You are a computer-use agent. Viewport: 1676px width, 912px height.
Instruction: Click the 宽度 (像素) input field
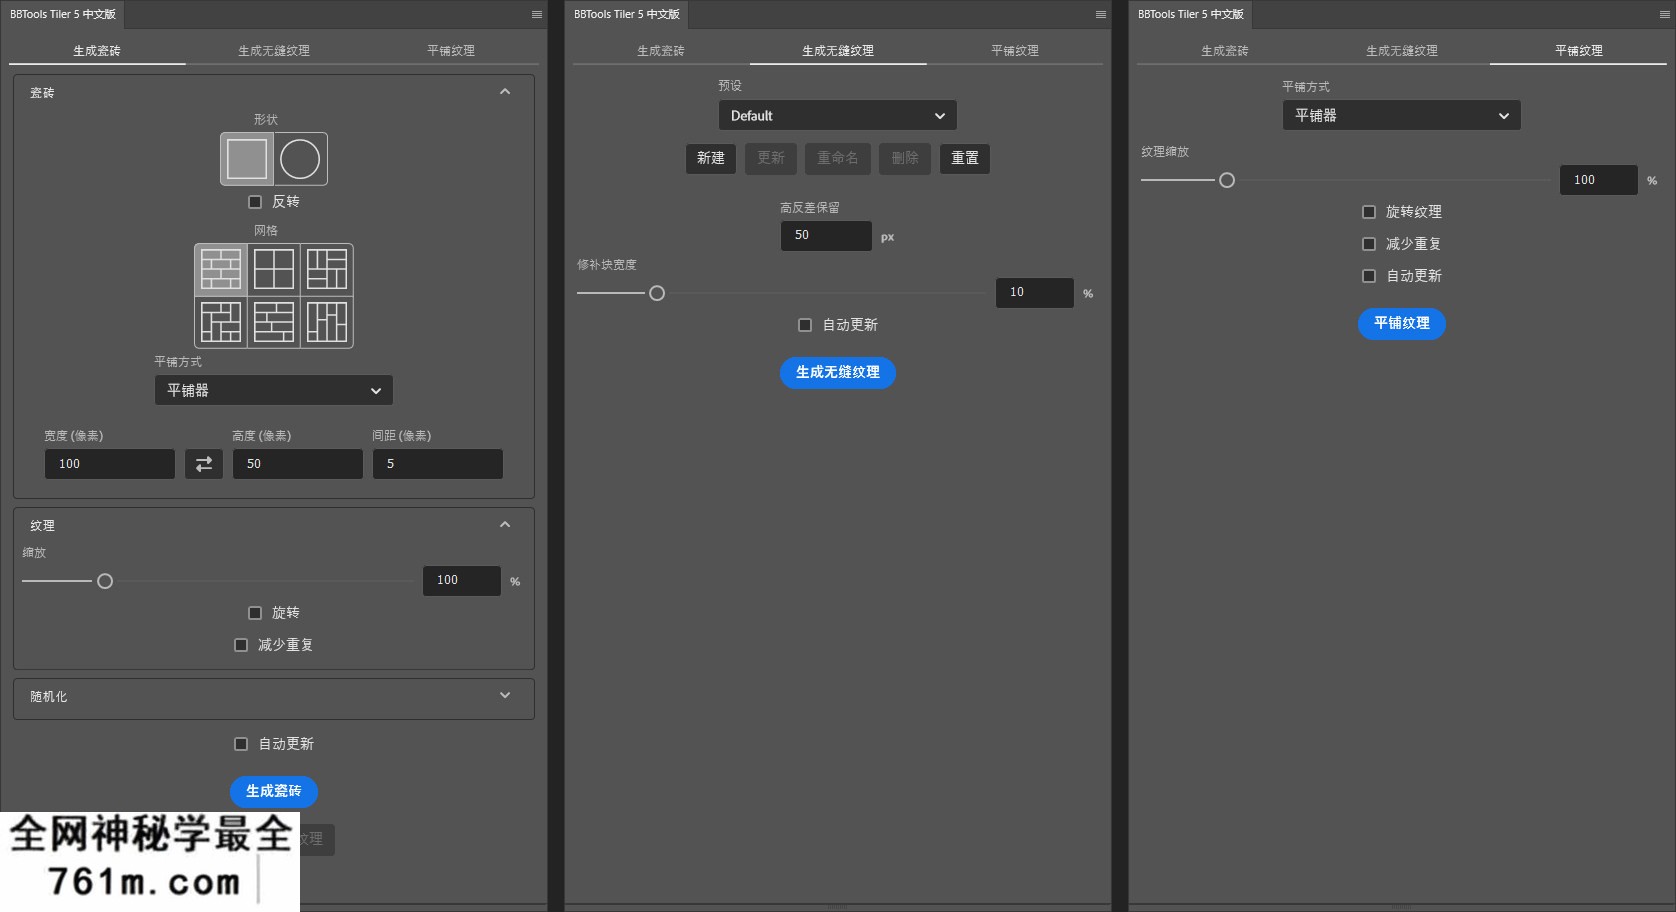(110, 464)
